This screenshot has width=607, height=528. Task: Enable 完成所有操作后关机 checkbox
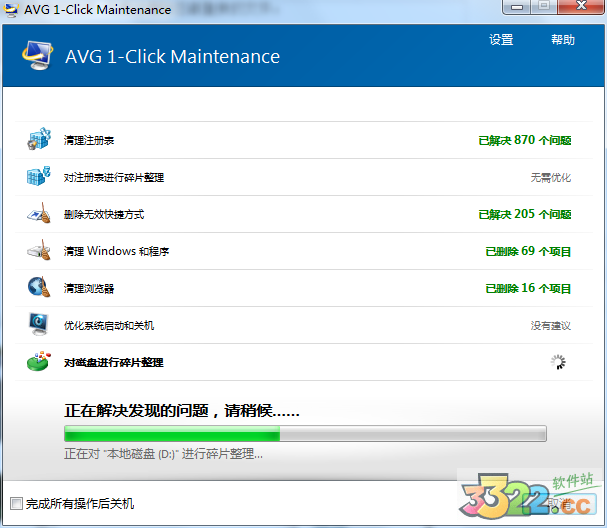point(16,504)
